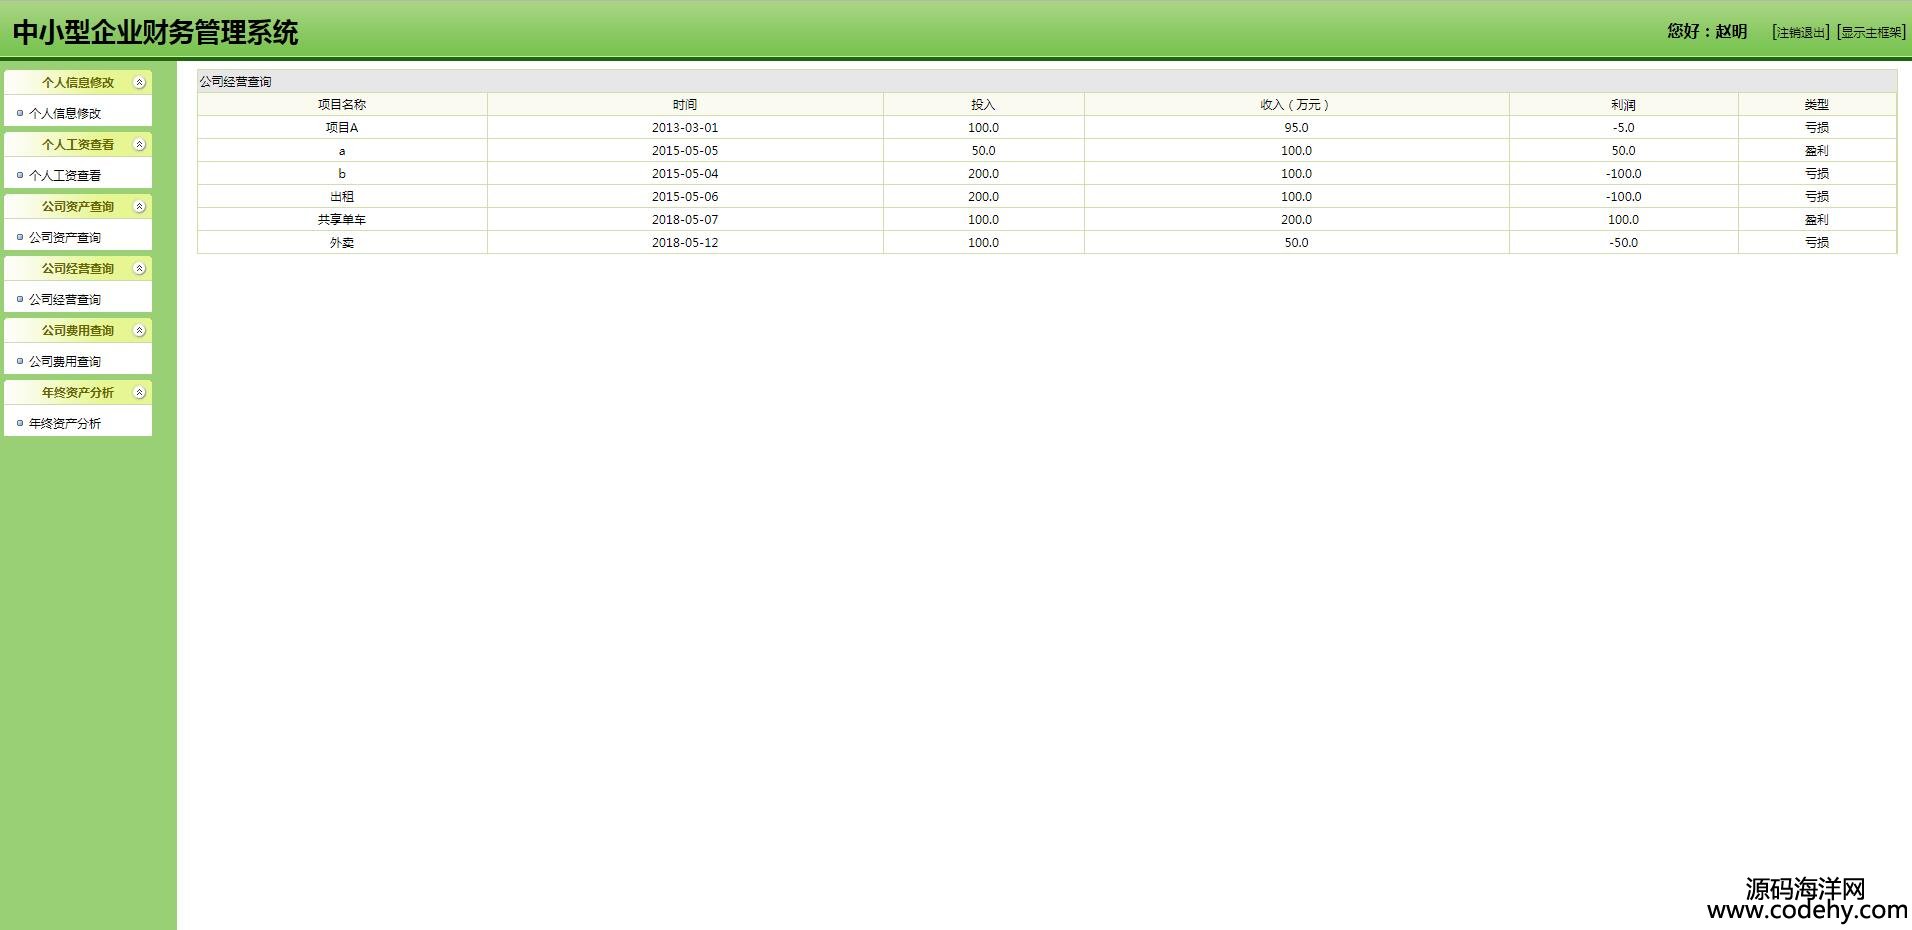Click investment value 50.0 in row a
Image resolution: width=1912 pixels, height=930 pixels.
(983, 151)
